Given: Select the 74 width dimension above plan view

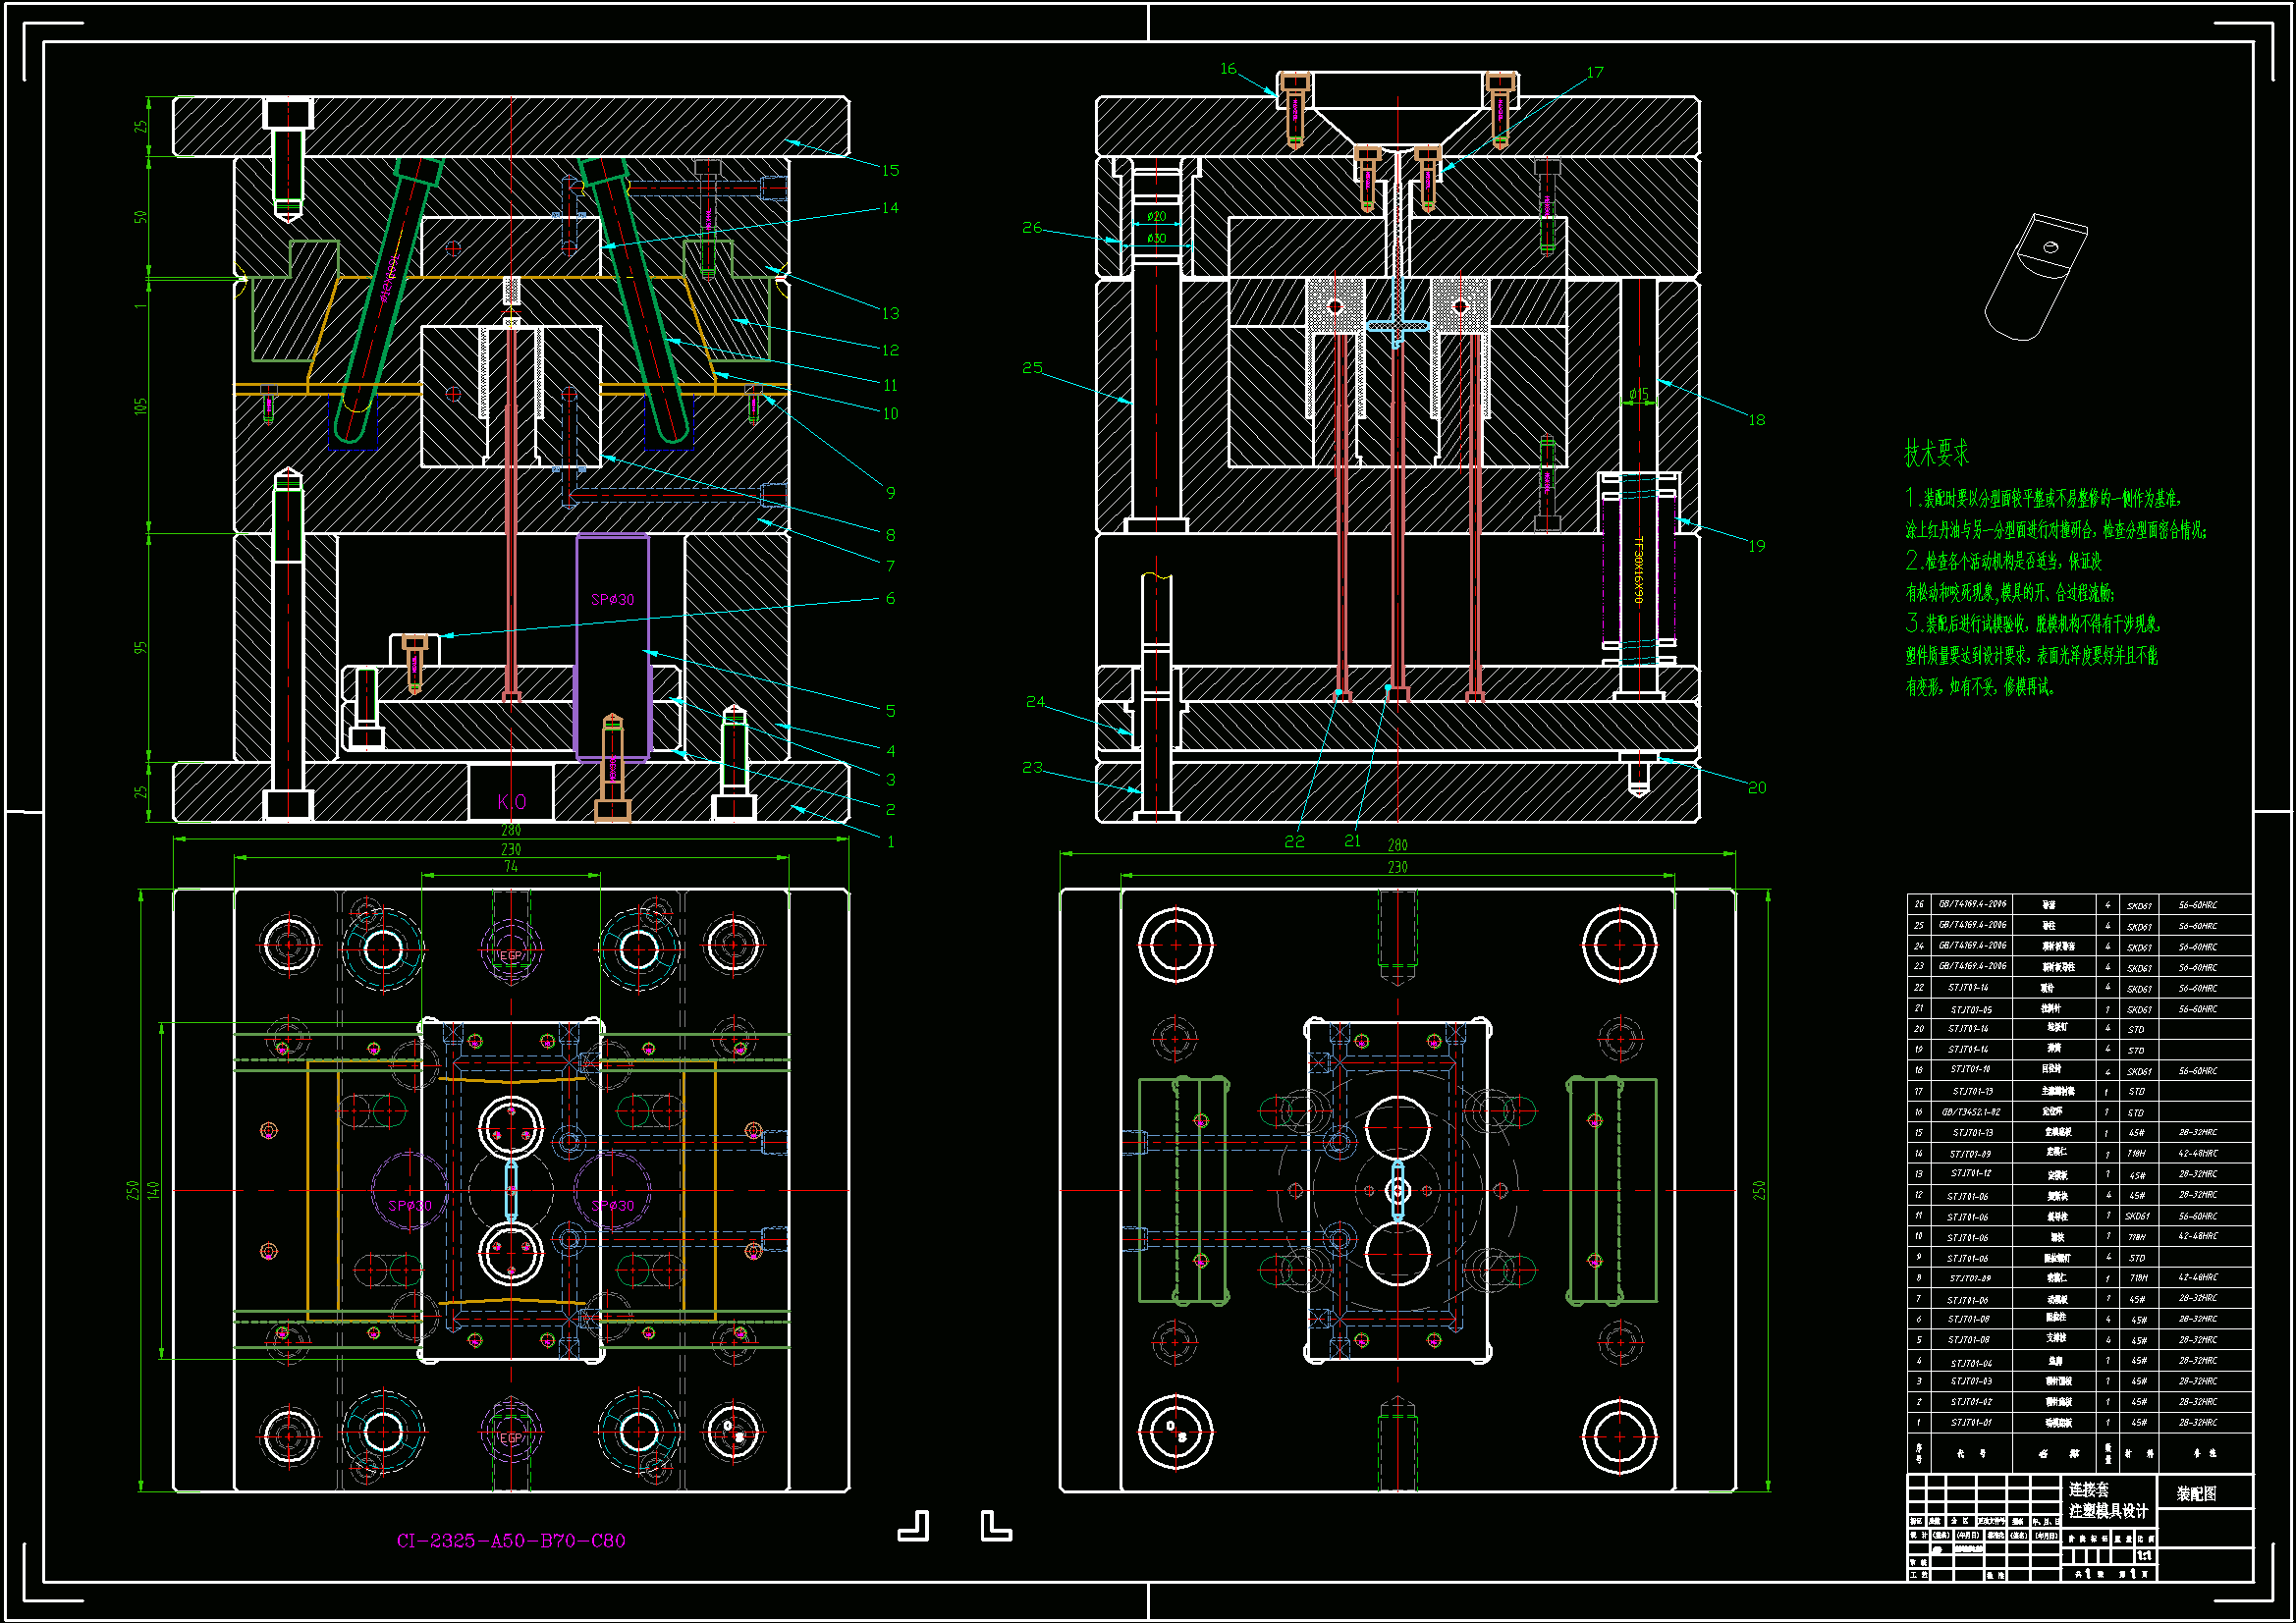Looking at the screenshot, I should pos(511,867).
